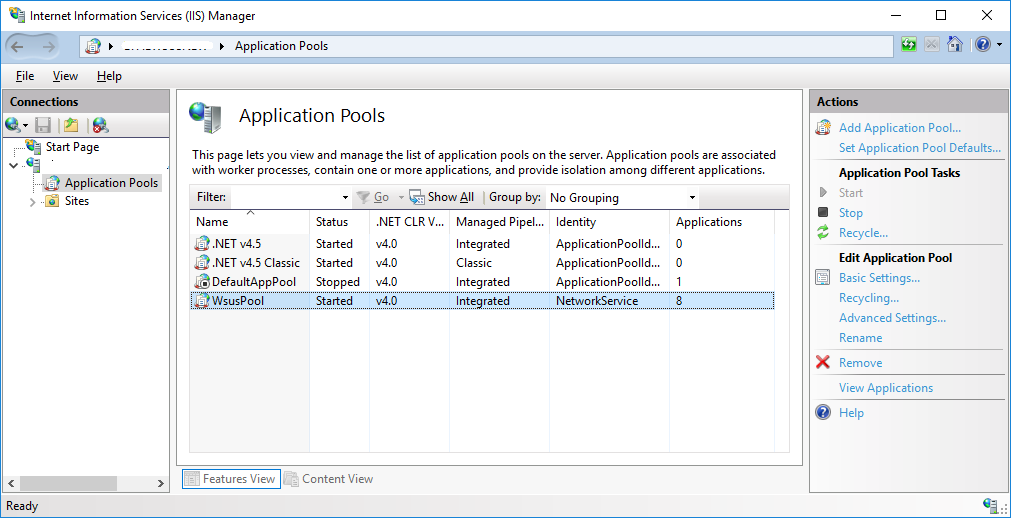Click Advanced Settings link

[892, 318]
